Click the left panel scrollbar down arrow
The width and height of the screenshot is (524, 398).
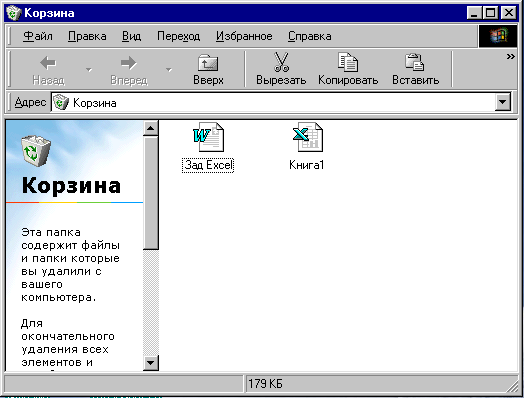click(151, 363)
